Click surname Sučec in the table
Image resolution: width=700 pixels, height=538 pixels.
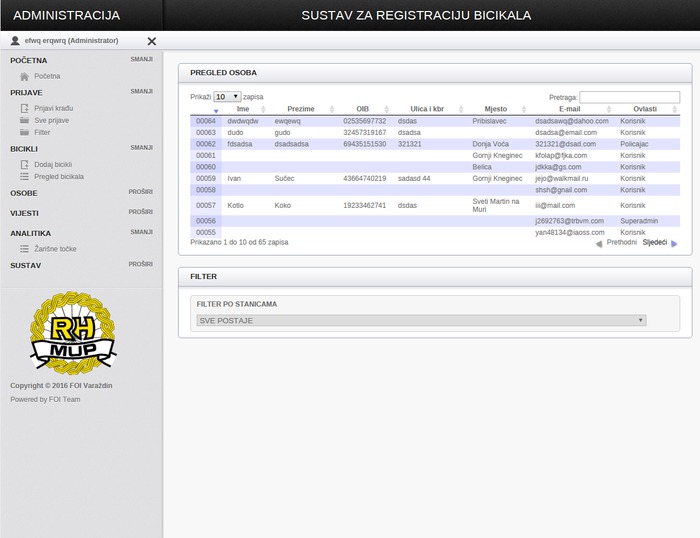pyautogui.click(x=284, y=179)
